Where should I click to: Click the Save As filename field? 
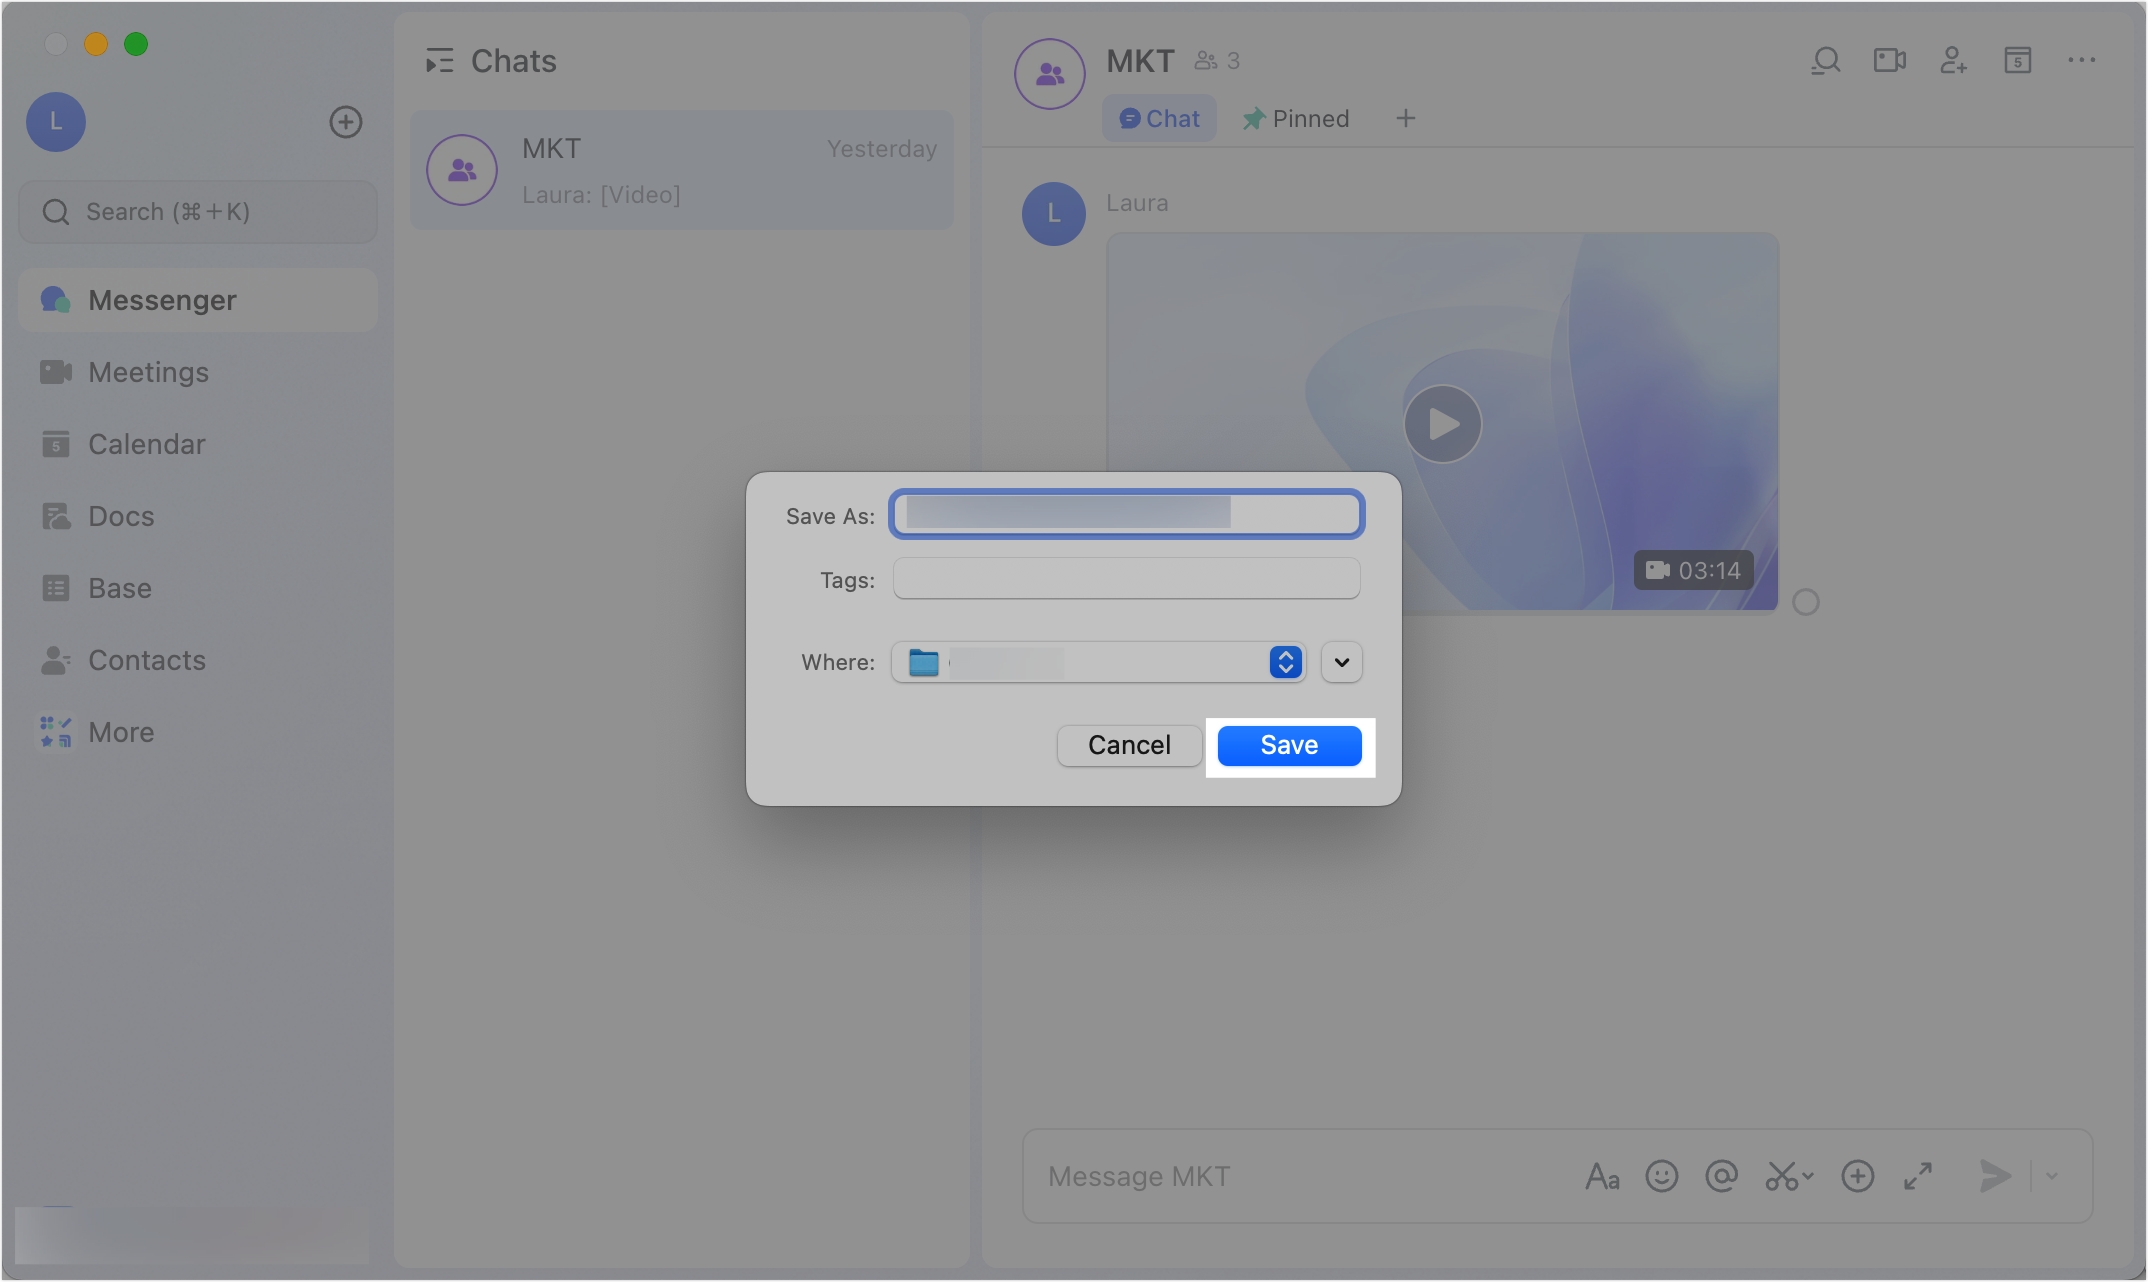coord(1126,514)
